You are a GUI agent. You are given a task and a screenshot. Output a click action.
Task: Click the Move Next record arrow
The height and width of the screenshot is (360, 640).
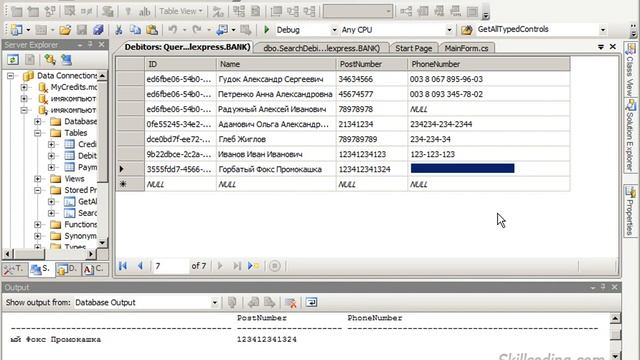point(220,266)
